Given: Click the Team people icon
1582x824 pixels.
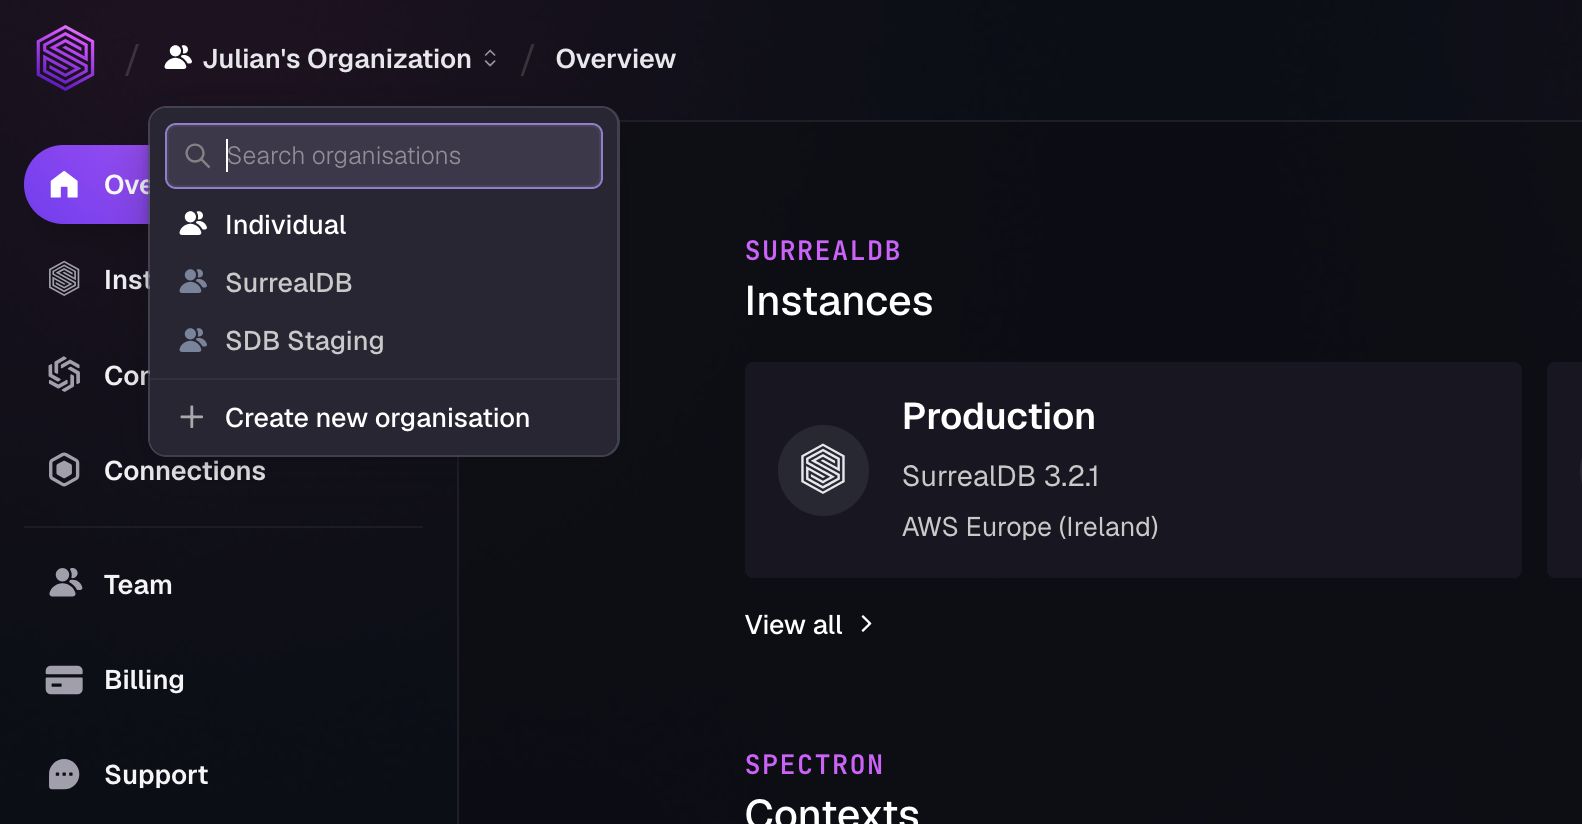Looking at the screenshot, I should [66, 584].
